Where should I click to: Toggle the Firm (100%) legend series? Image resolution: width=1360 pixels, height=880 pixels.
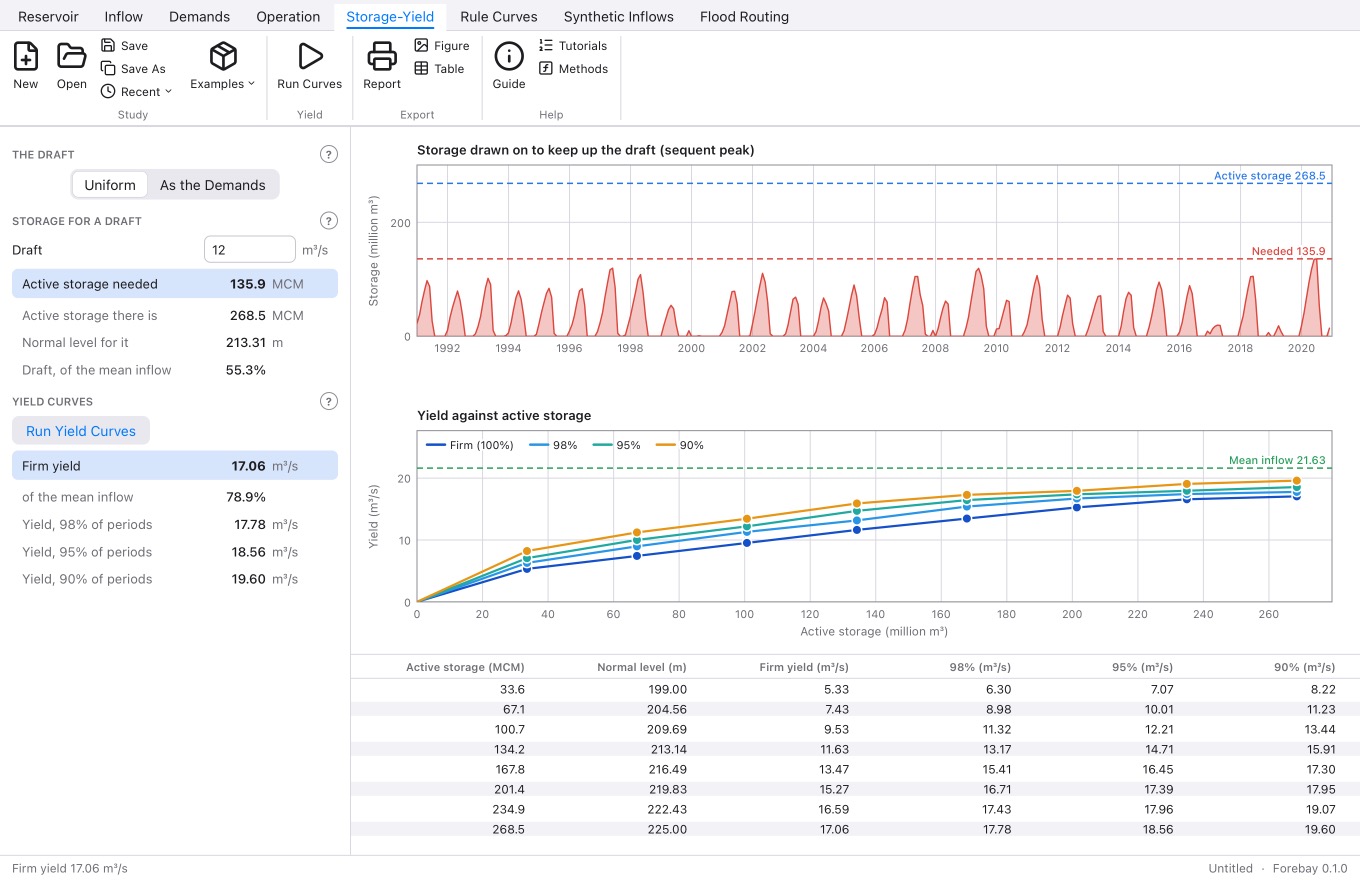470,445
